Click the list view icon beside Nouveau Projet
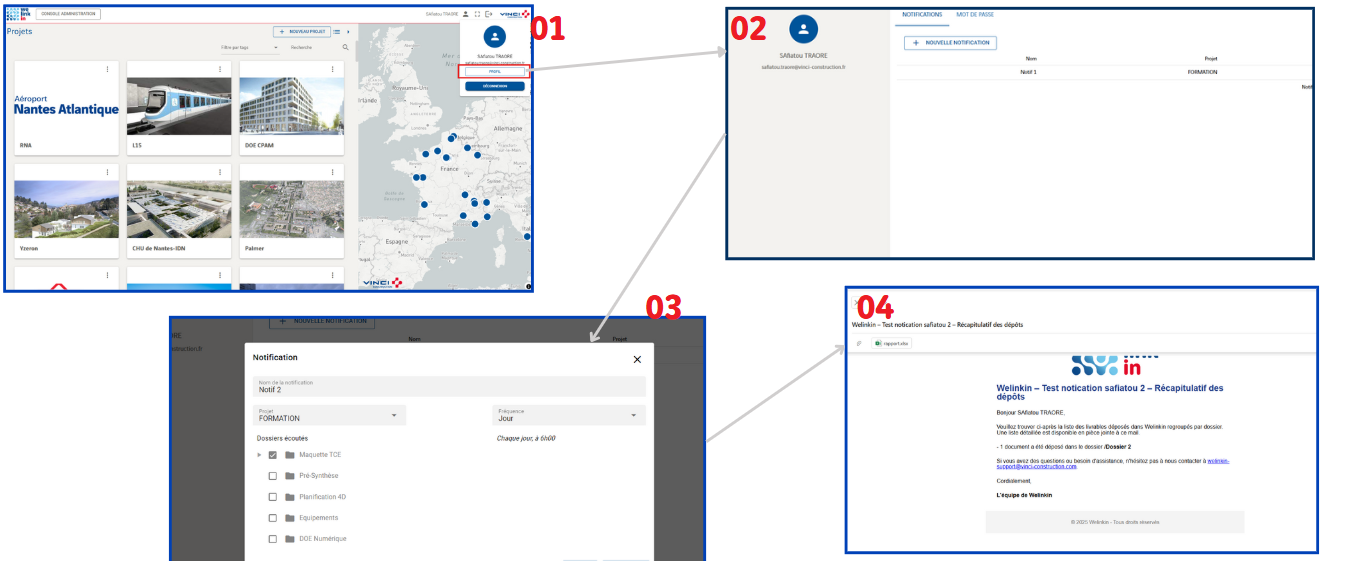The width and height of the screenshot is (1367, 561). point(337,32)
